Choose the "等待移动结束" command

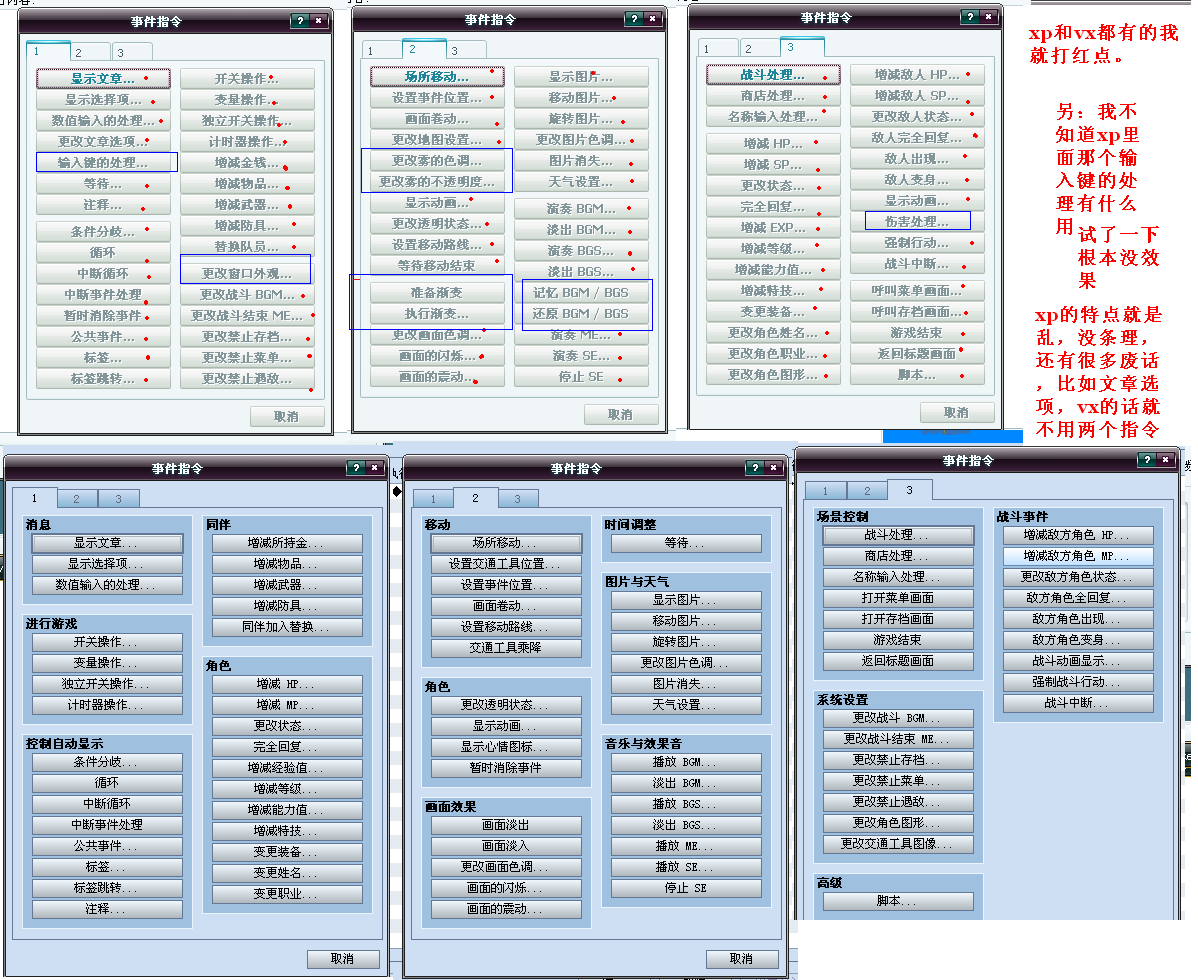(437, 266)
